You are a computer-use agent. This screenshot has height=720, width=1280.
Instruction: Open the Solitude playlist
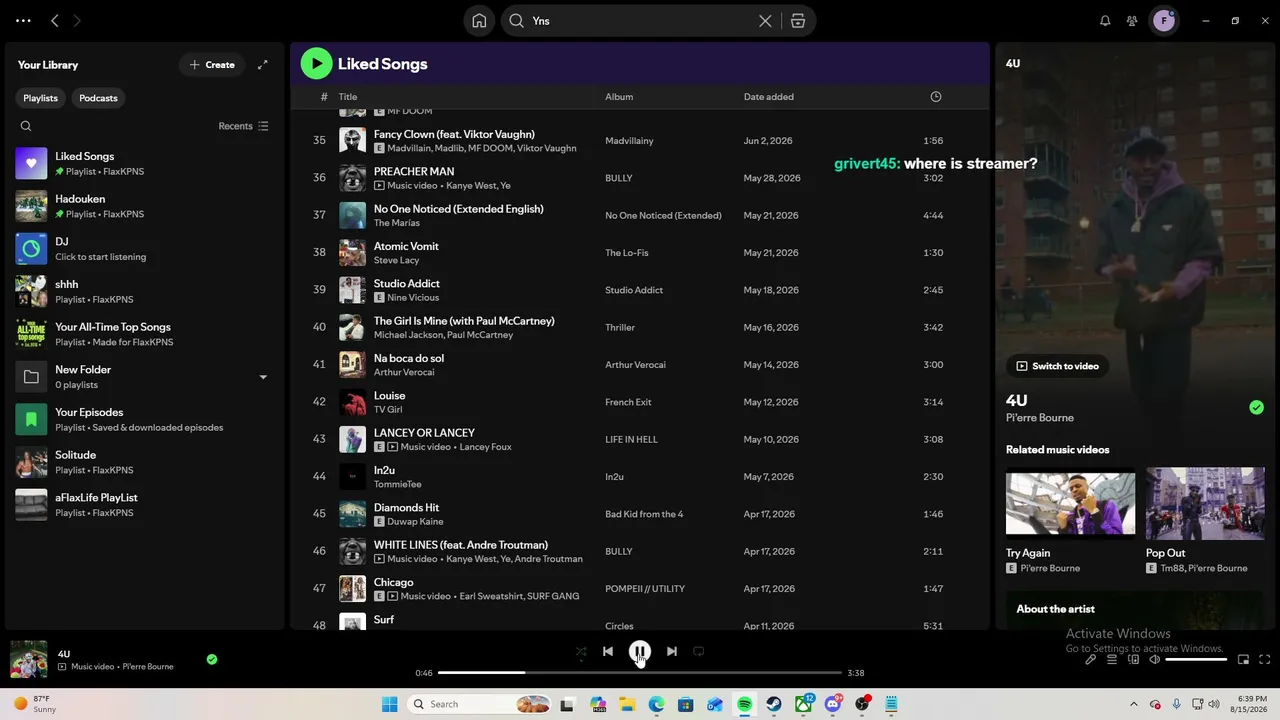[143, 462]
